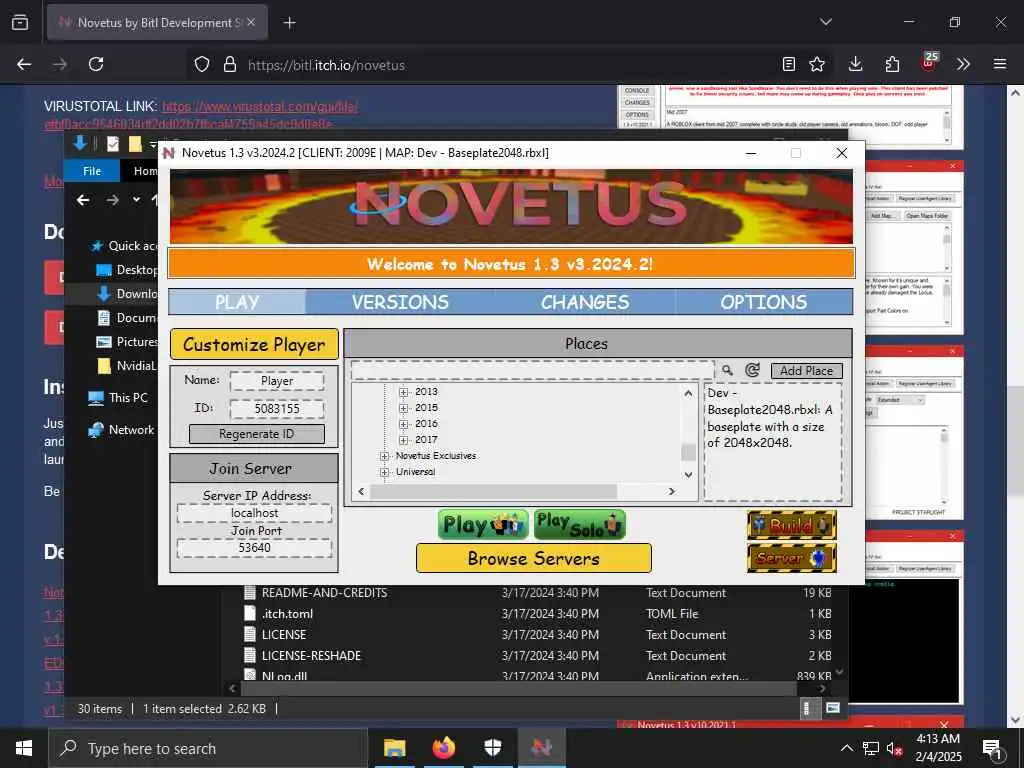The image size is (1024, 768).
Task: Open the Firefox hamburger application menu
Action: point(1000,64)
